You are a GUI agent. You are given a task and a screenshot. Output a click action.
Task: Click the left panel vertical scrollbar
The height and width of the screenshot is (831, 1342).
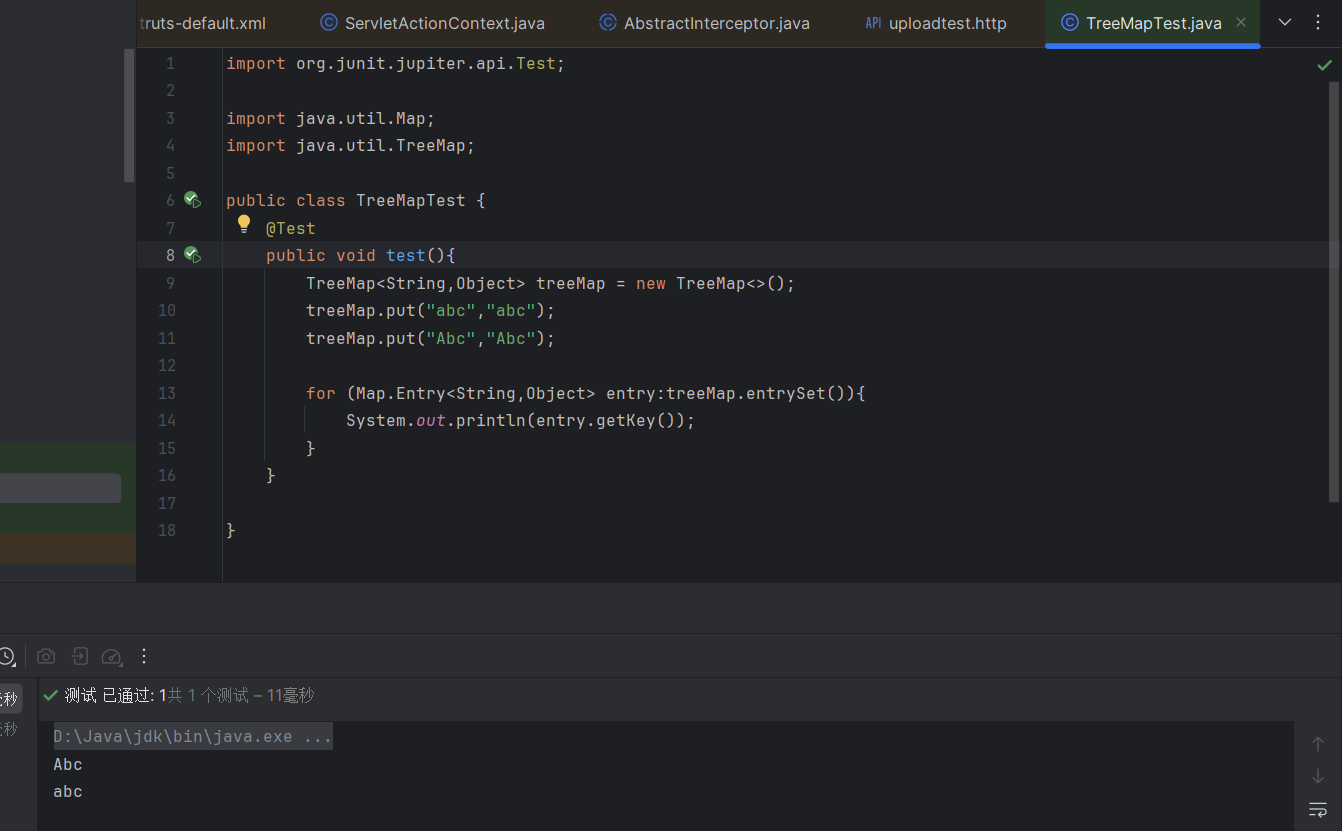point(129,115)
